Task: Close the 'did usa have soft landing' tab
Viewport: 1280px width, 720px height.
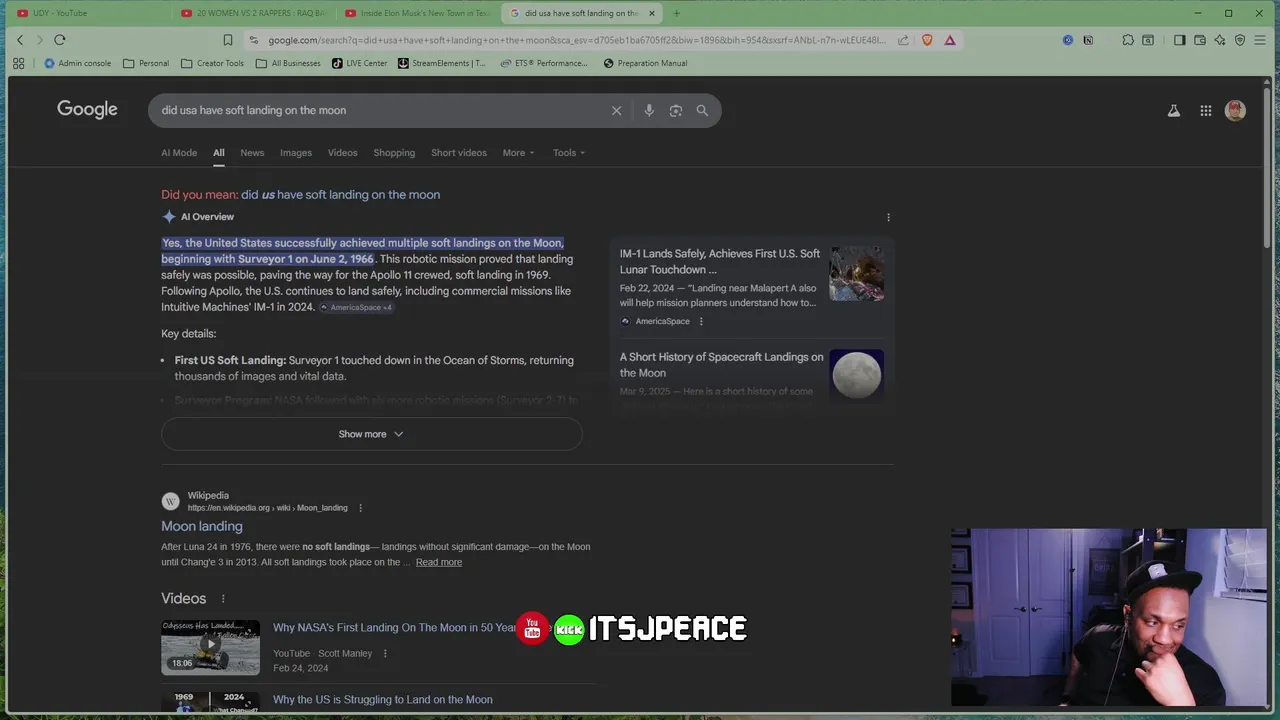Action: tap(652, 13)
